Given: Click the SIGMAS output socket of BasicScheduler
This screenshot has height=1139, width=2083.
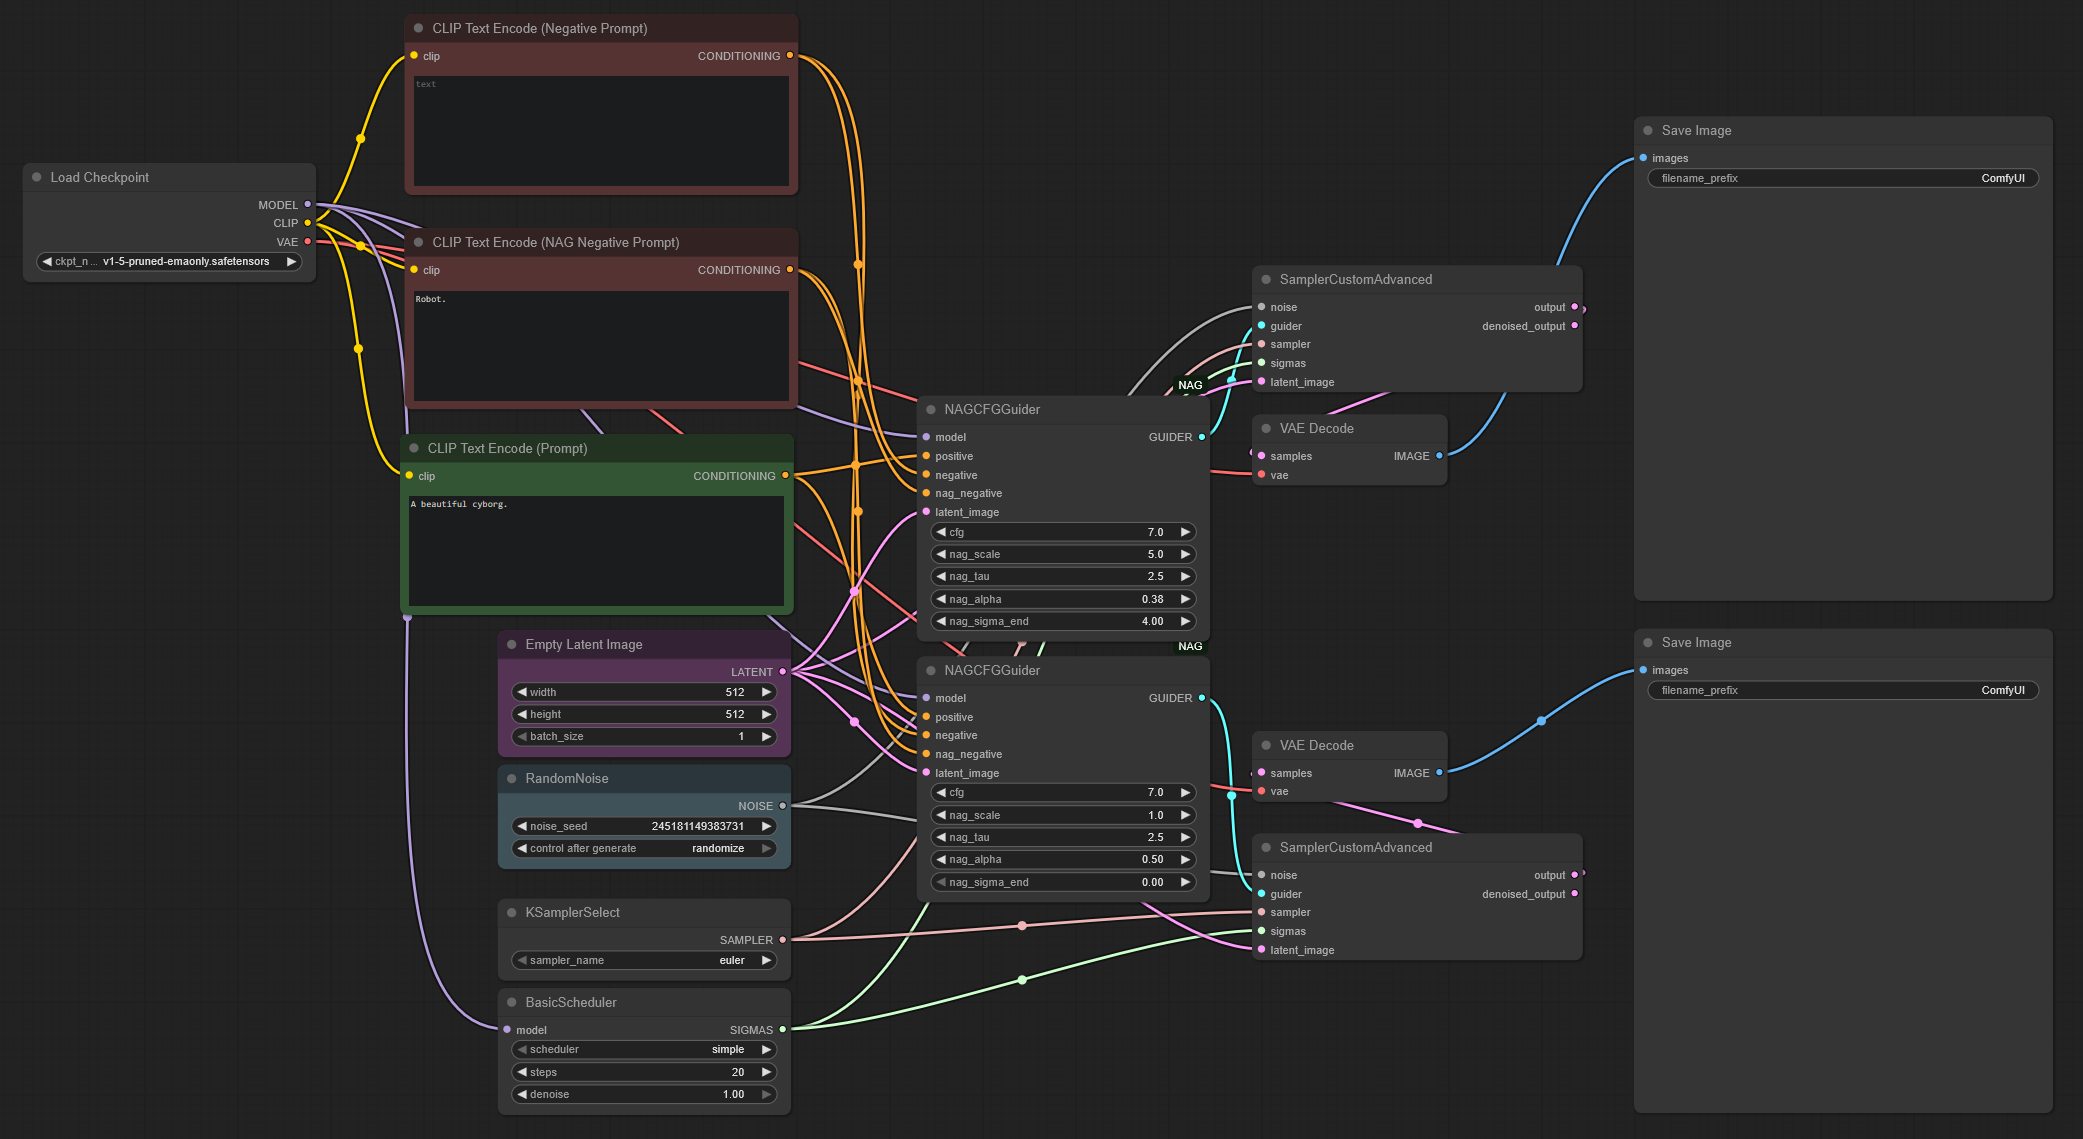Looking at the screenshot, I should coord(783,1029).
